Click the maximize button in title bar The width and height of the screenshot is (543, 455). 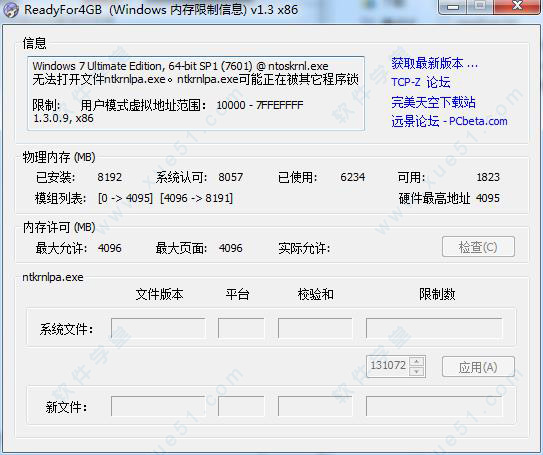[x=480, y=6]
